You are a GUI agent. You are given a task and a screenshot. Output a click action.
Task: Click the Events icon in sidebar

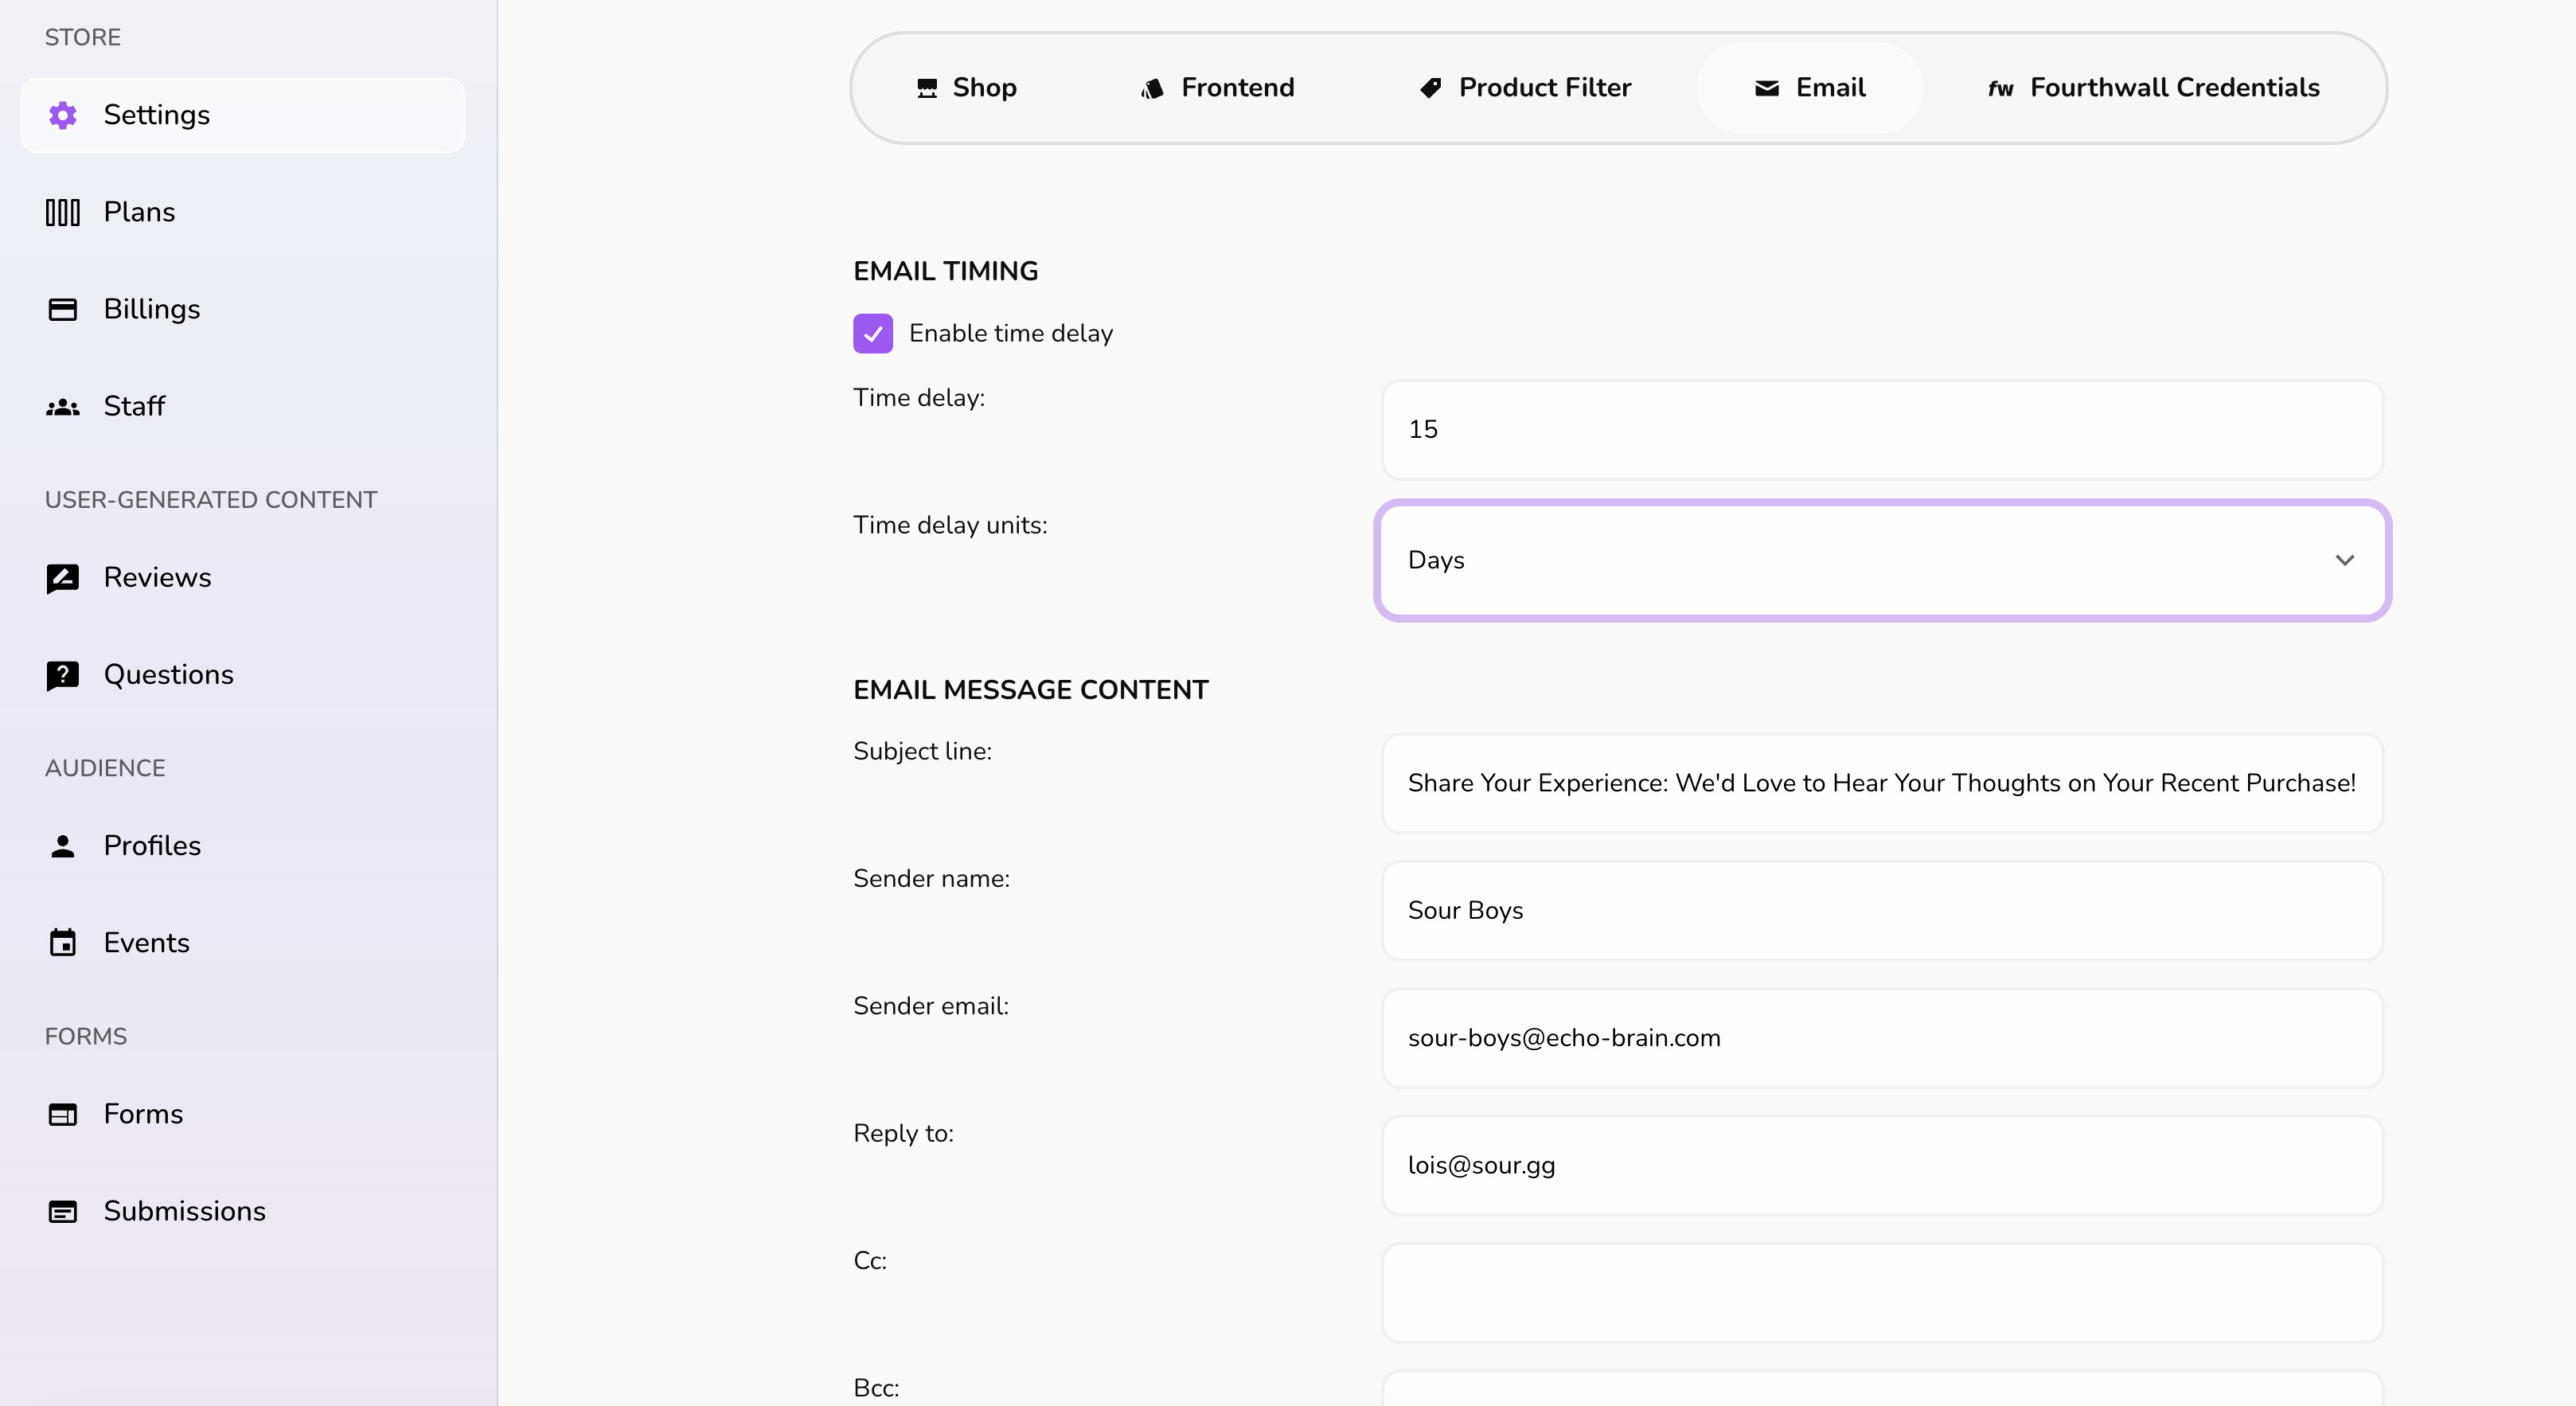point(62,942)
